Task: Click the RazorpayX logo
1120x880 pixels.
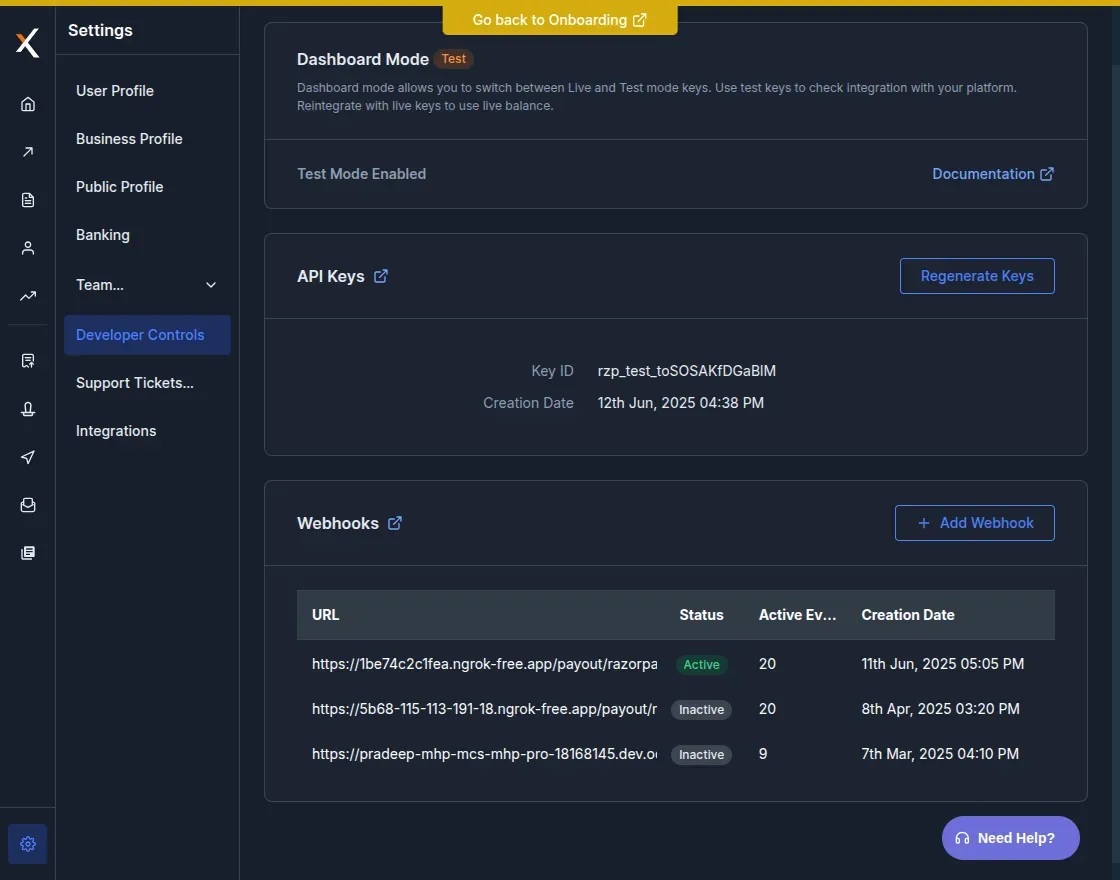Action: 27,42
